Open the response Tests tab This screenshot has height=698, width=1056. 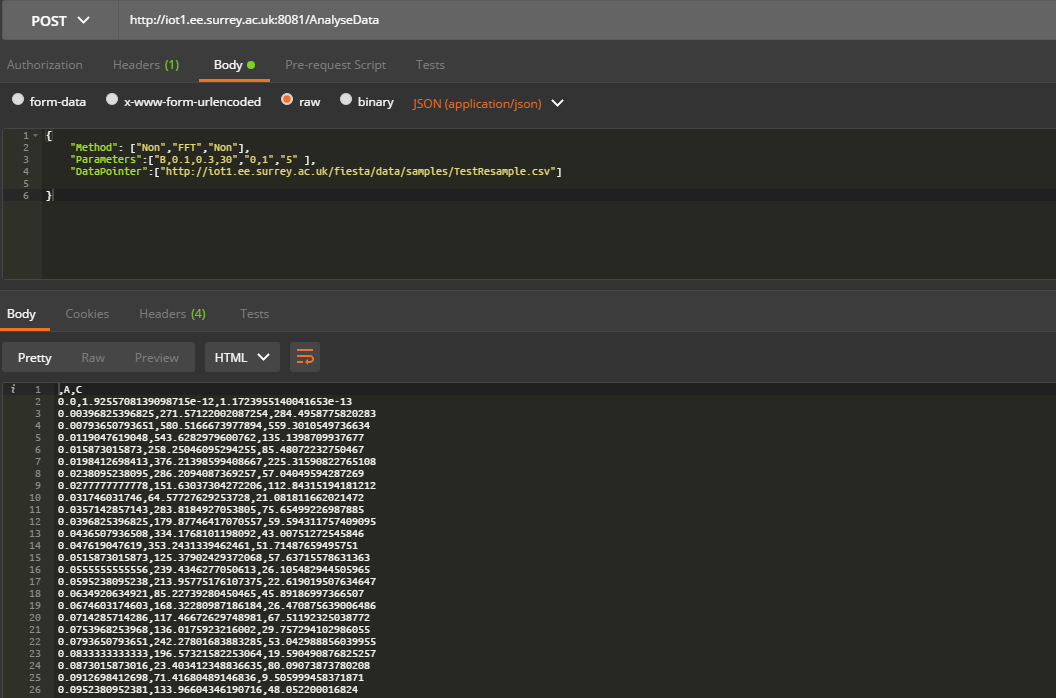coord(255,314)
